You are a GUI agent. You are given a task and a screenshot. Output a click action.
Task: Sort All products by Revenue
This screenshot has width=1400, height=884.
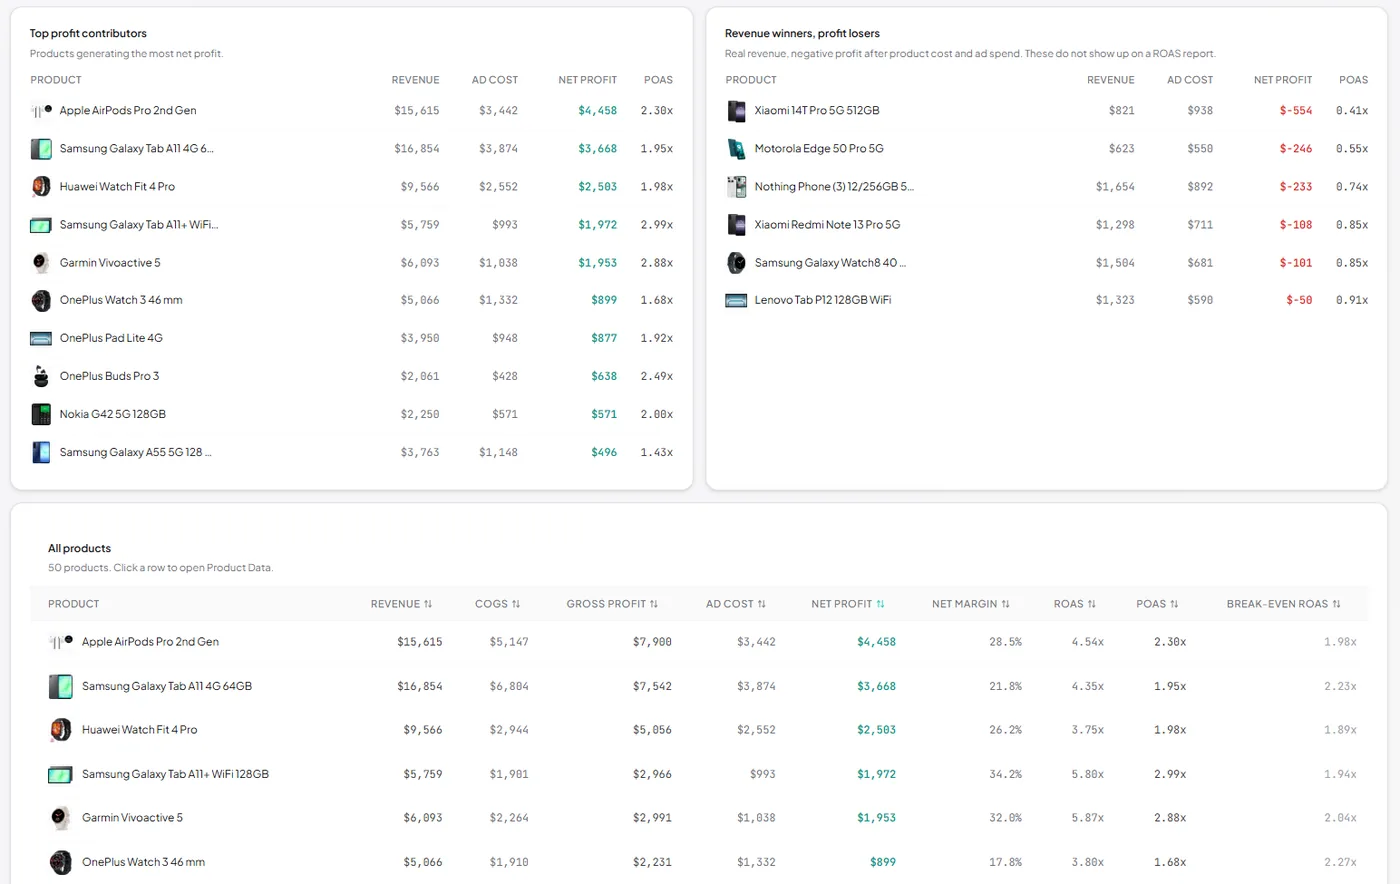click(401, 604)
